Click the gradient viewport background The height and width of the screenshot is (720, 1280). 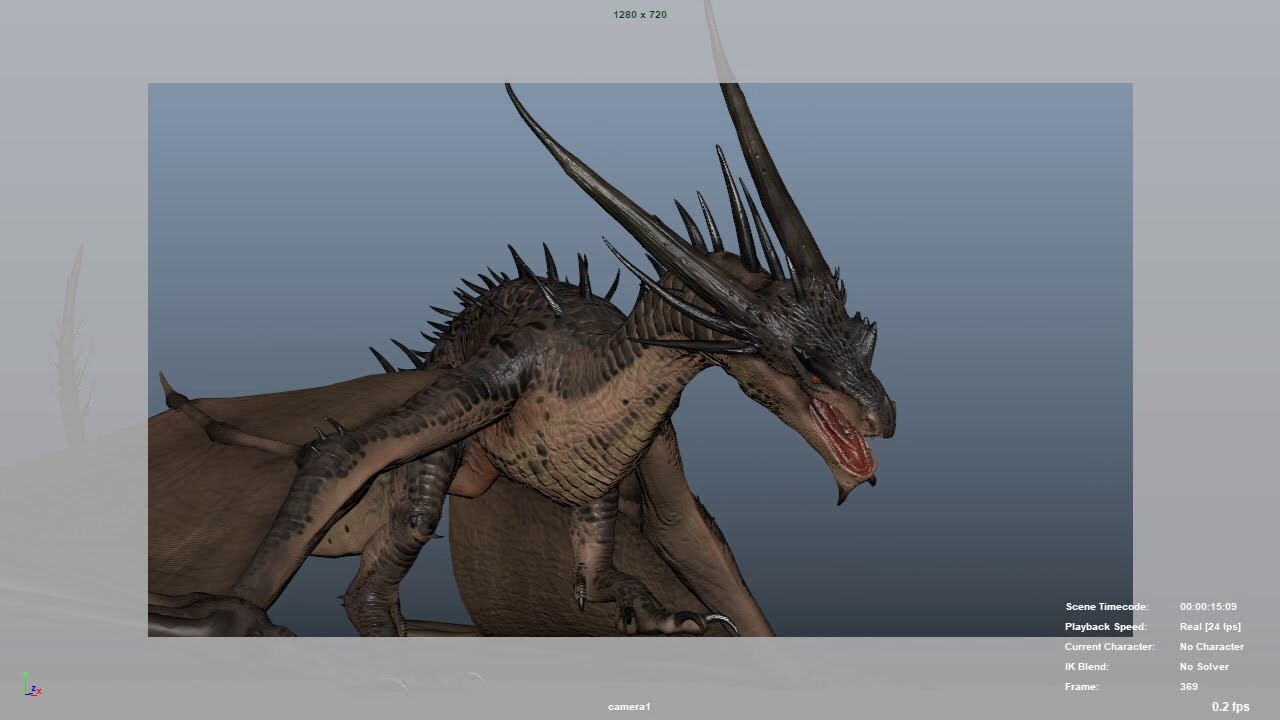click(x=1000, y=200)
